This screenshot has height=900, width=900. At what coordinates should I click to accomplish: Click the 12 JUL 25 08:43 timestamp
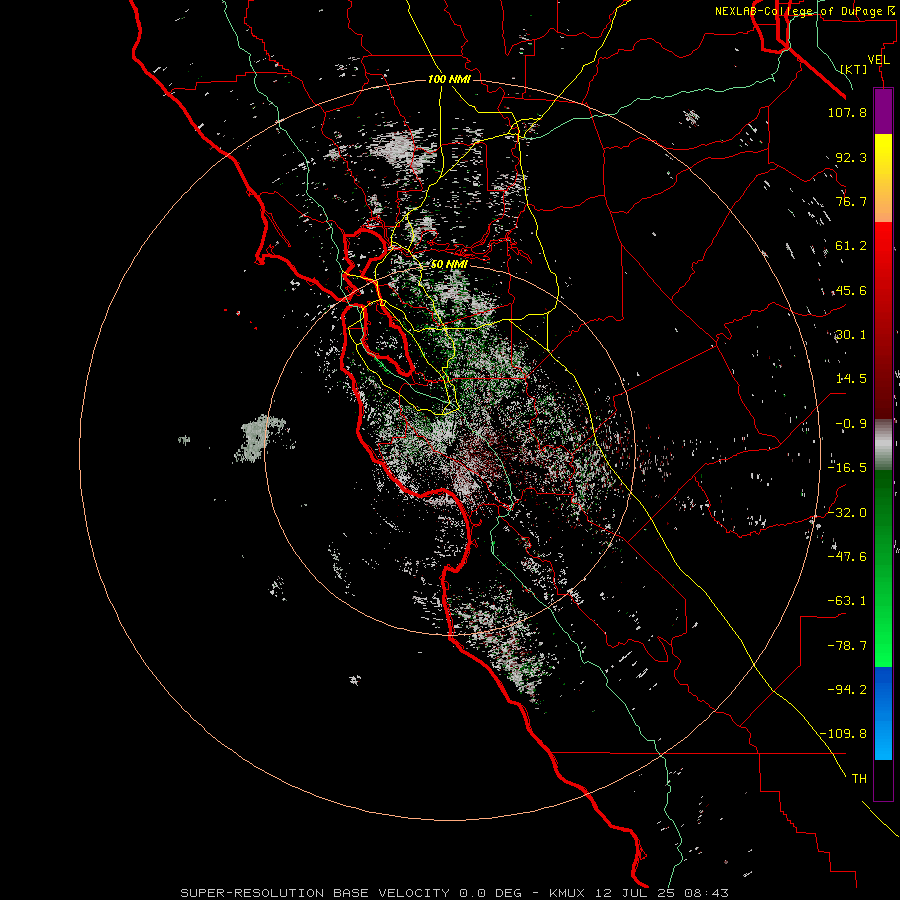coord(662,893)
